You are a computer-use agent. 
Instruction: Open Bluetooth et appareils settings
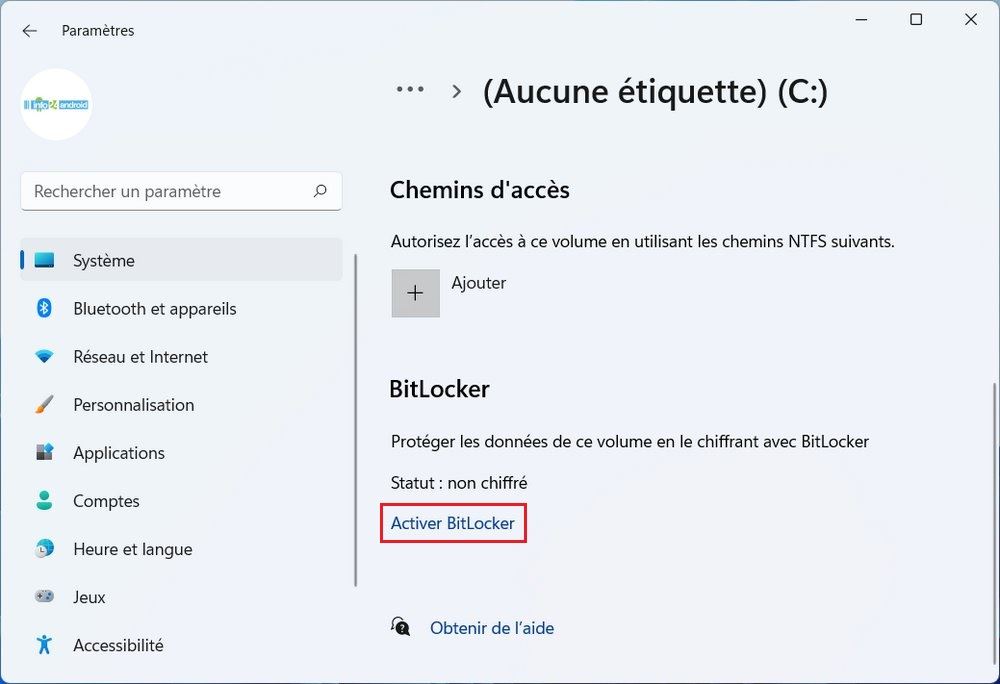[x=155, y=309]
